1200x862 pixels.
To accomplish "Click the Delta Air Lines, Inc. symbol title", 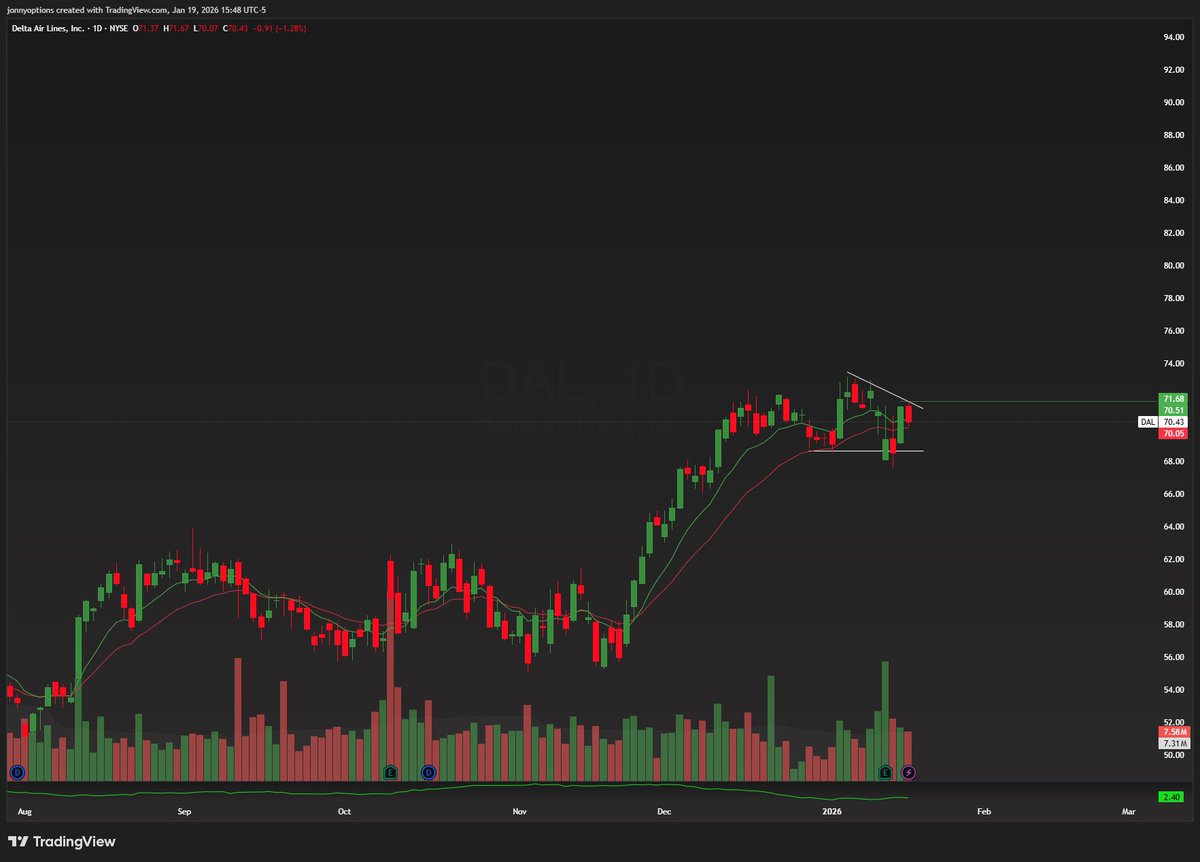I will point(46,28).
